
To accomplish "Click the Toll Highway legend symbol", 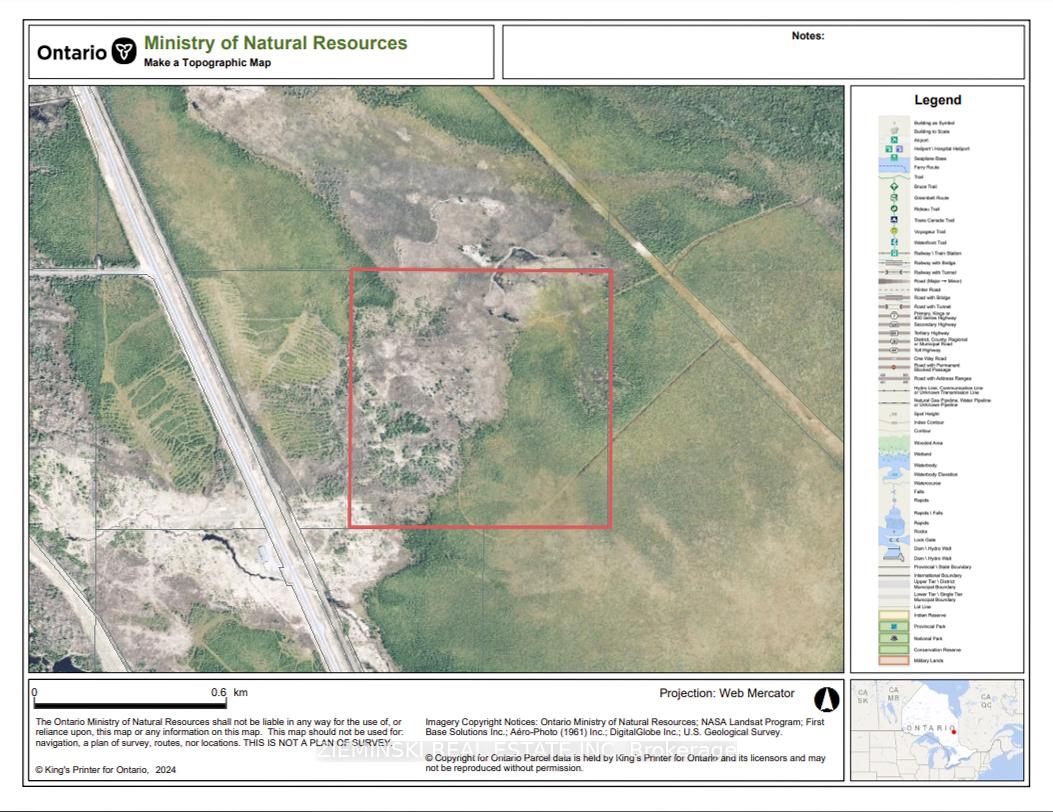I will click(894, 350).
